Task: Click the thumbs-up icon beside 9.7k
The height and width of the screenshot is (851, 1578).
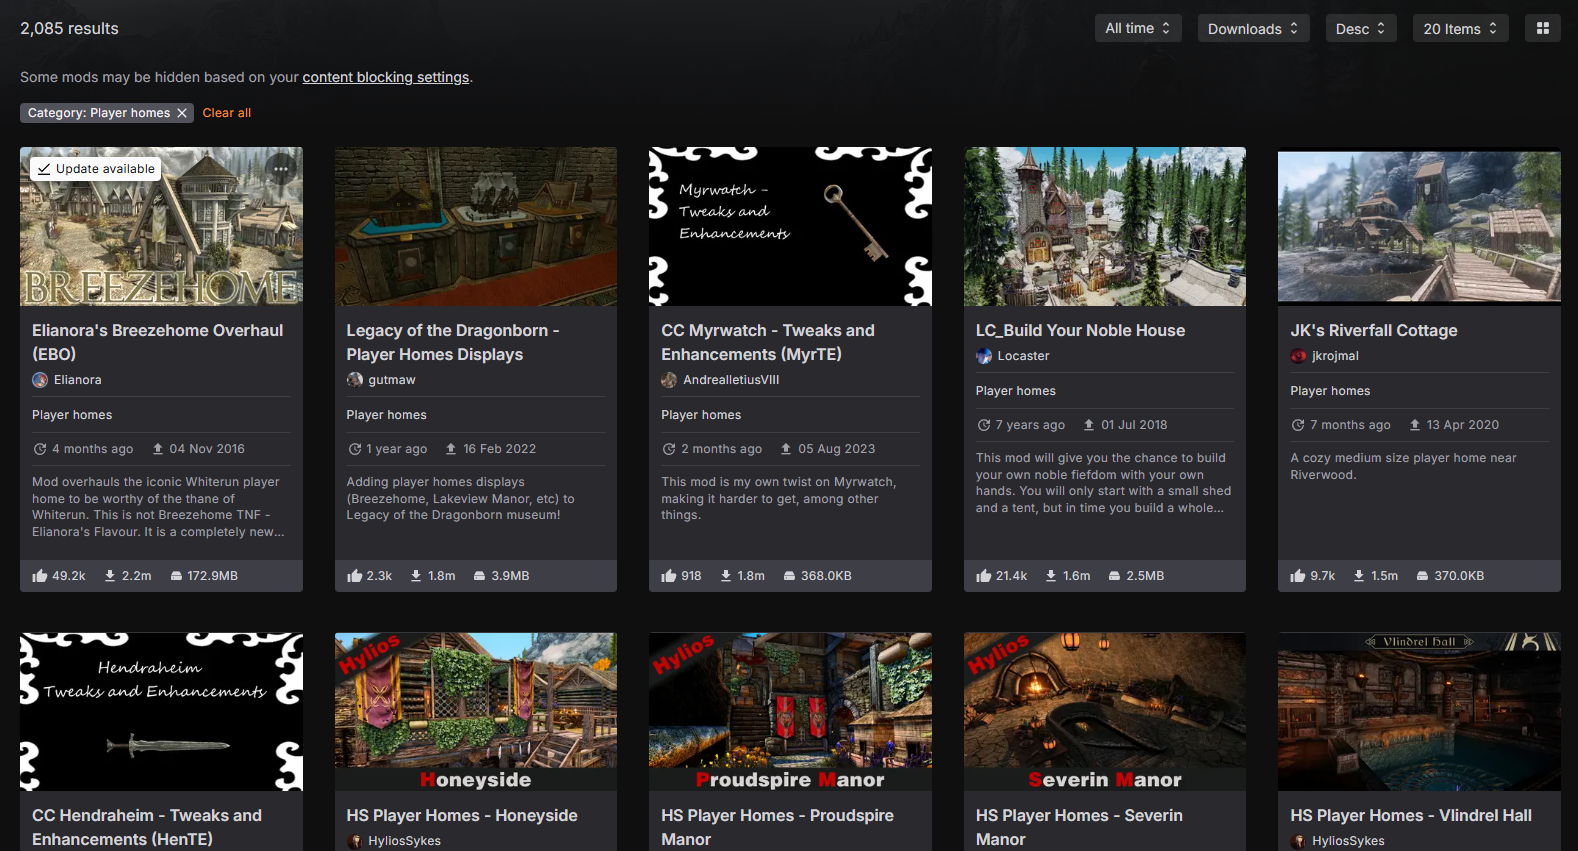Action: tap(1298, 576)
